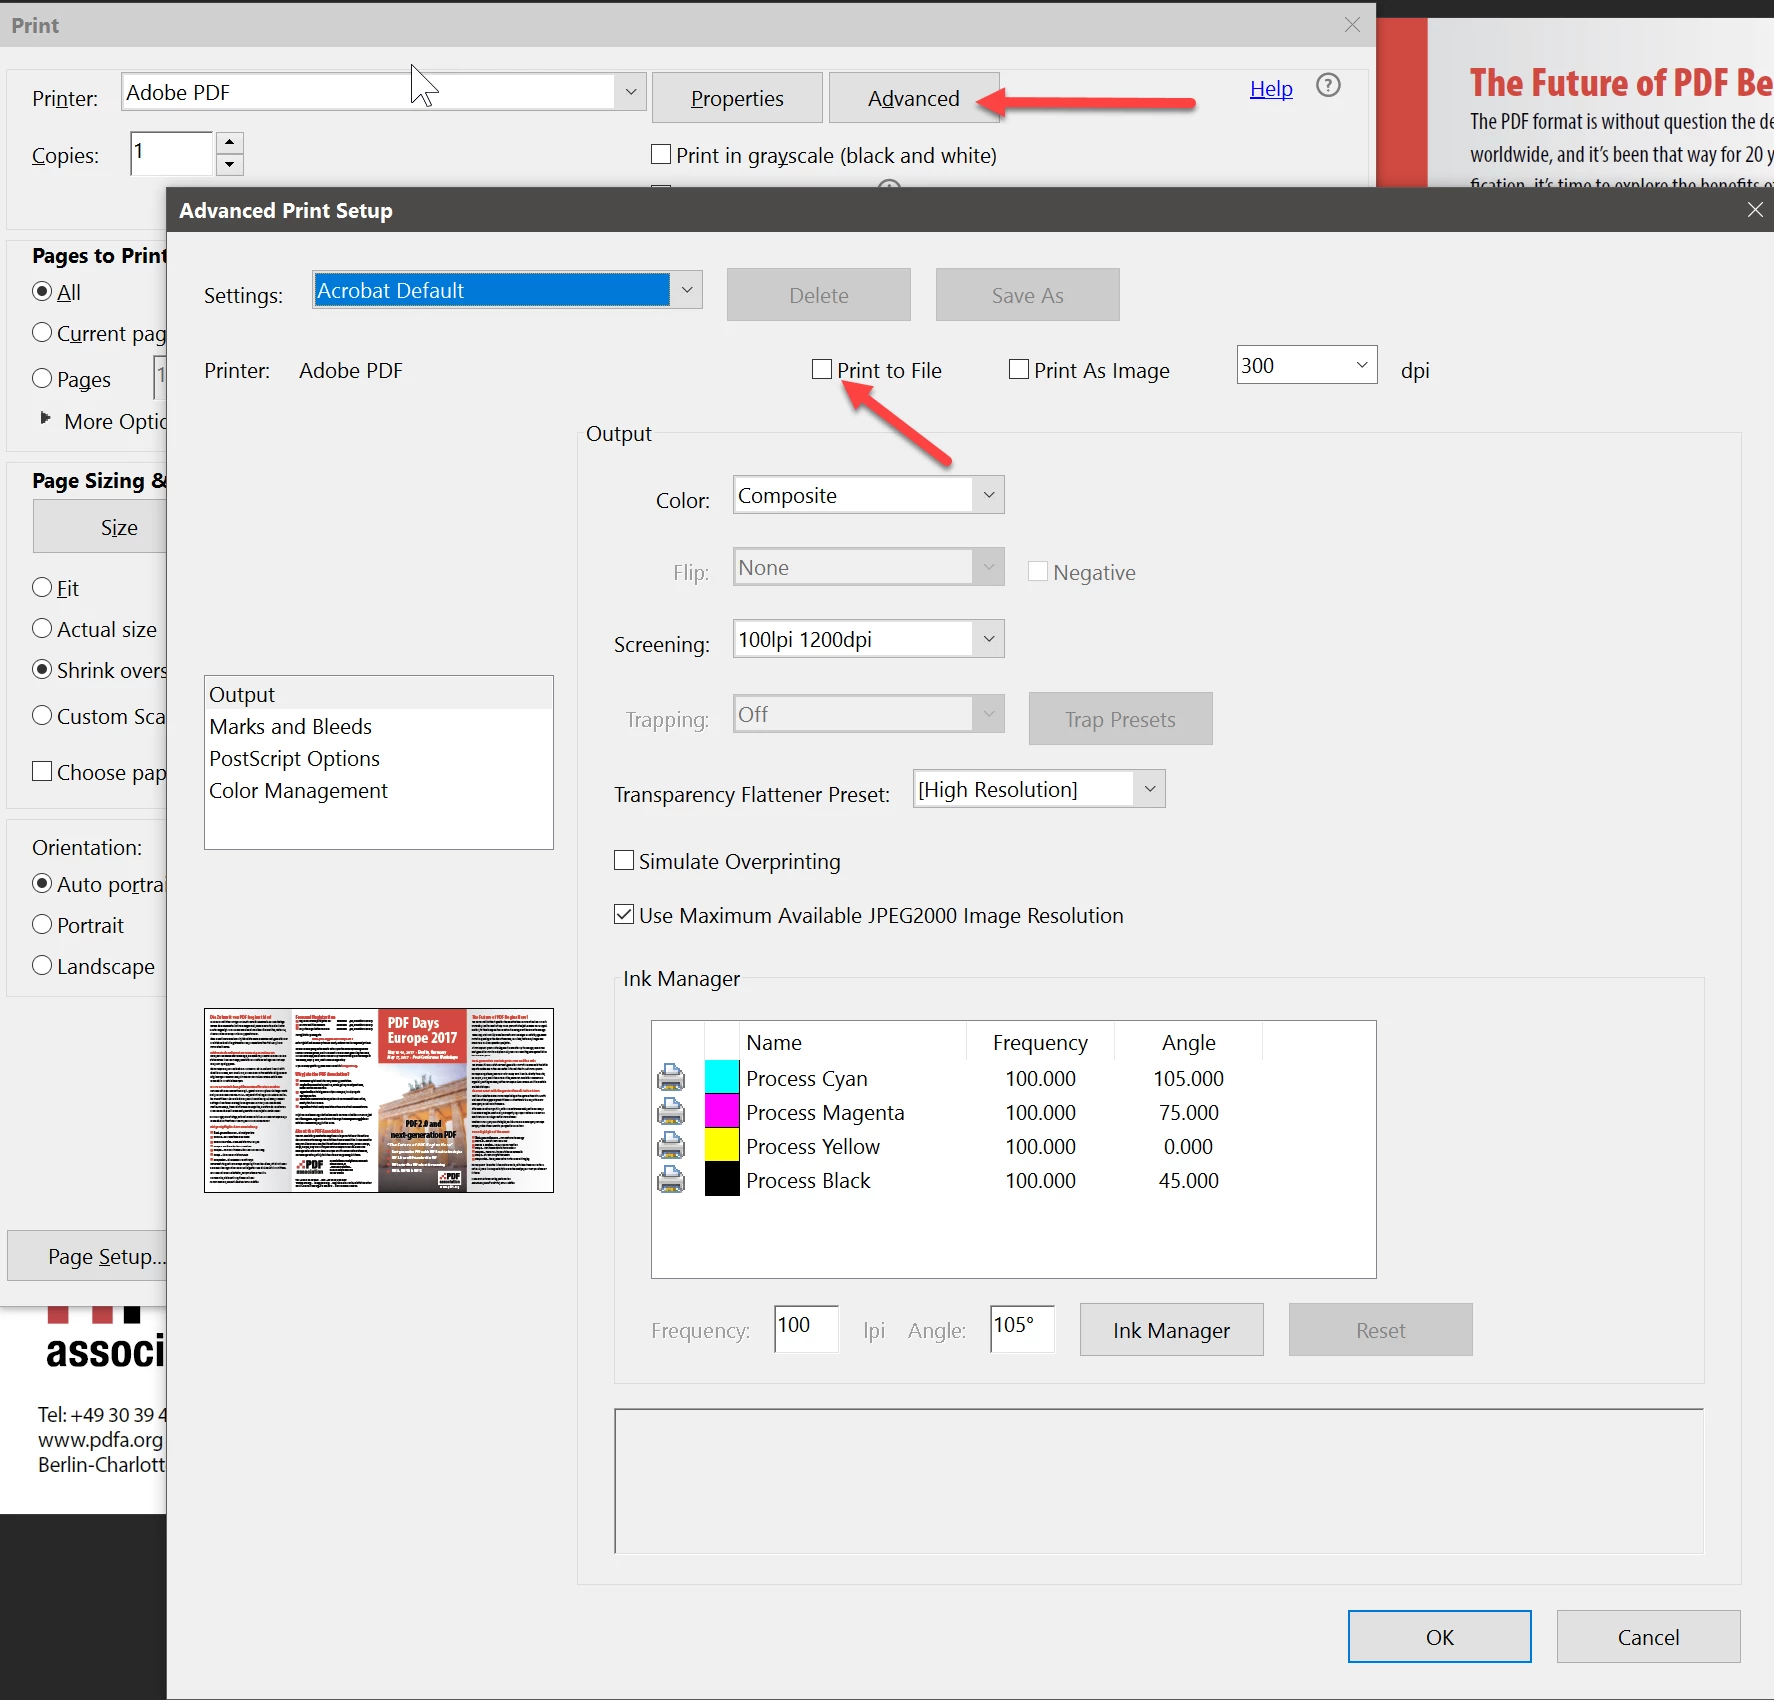Enable the Print to File checkbox
Viewport: 1774px width, 1700px height.
click(822, 369)
